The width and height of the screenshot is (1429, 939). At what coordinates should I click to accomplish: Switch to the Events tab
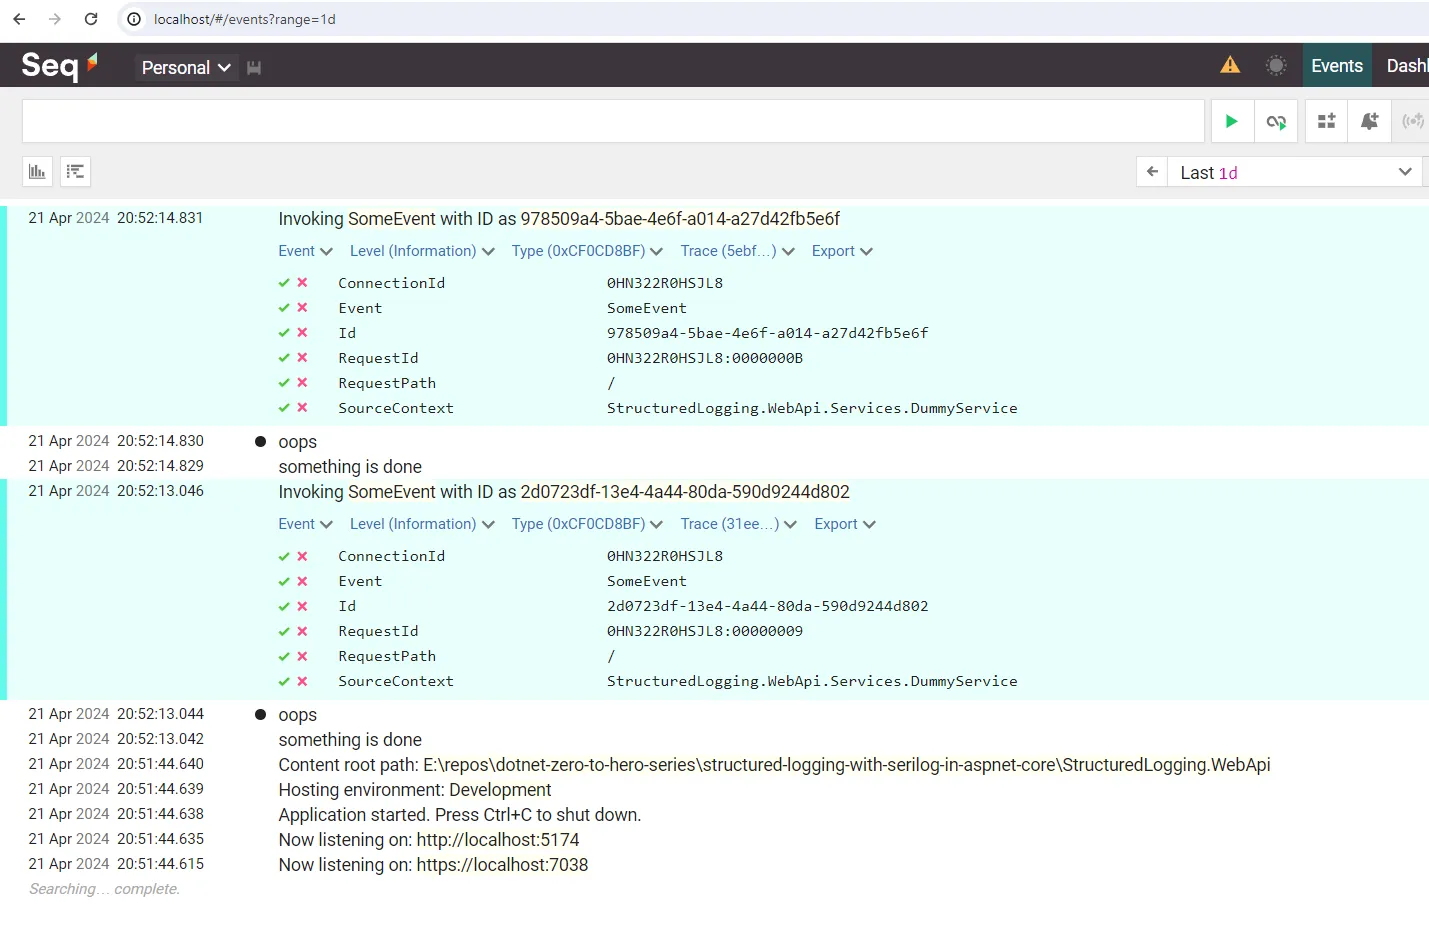[x=1337, y=65]
